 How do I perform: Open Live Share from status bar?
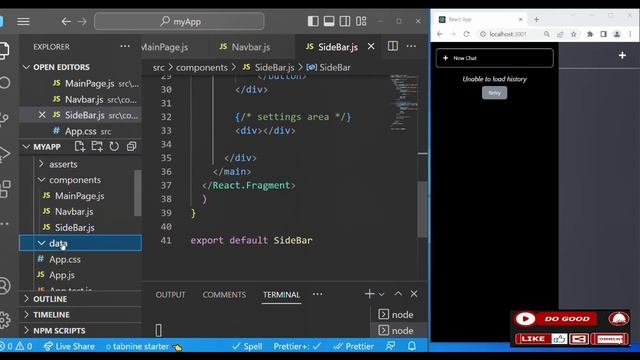[x=69, y=347]
